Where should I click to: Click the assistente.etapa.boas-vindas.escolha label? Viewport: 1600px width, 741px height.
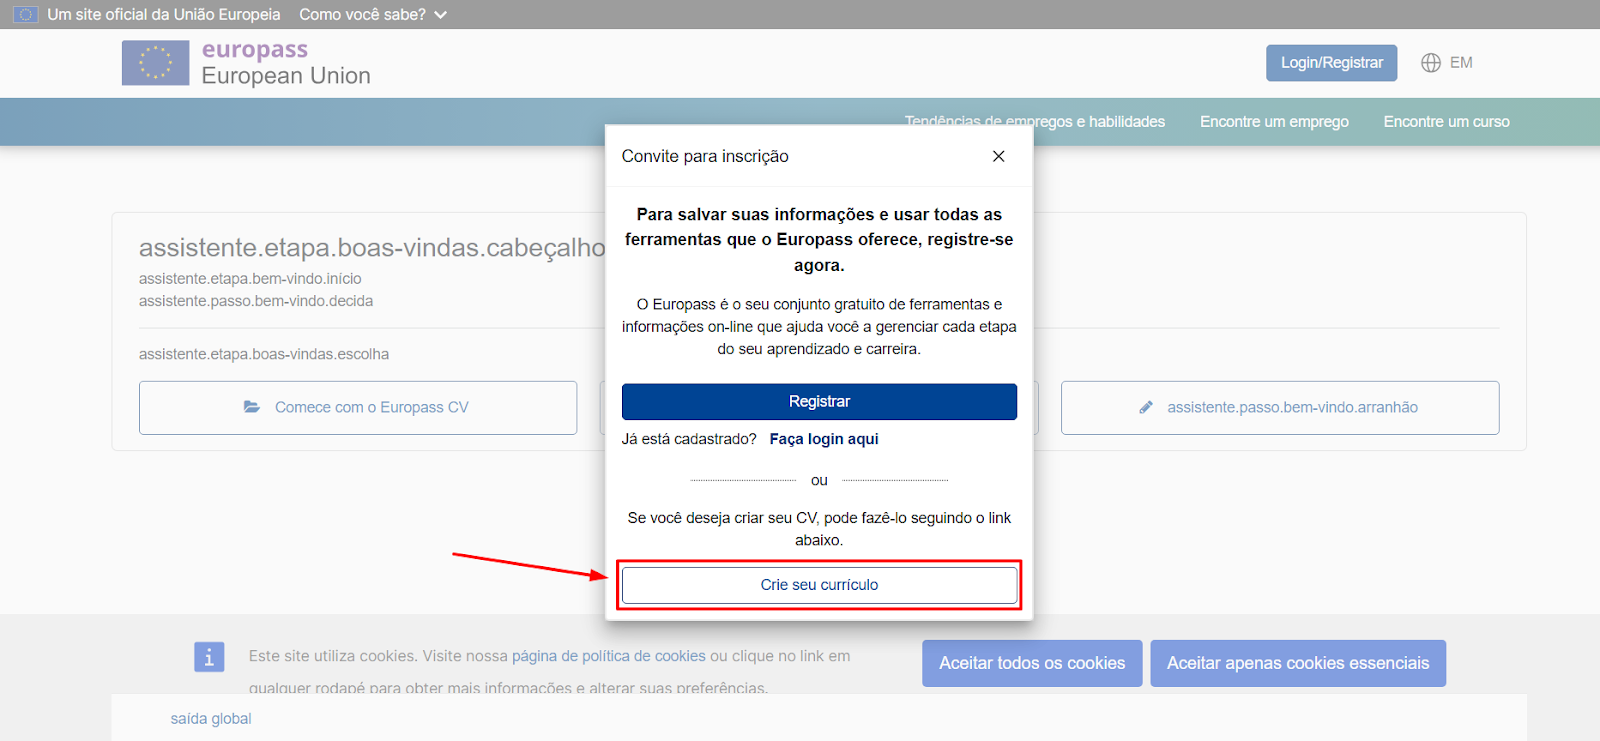tap(264, 355)
